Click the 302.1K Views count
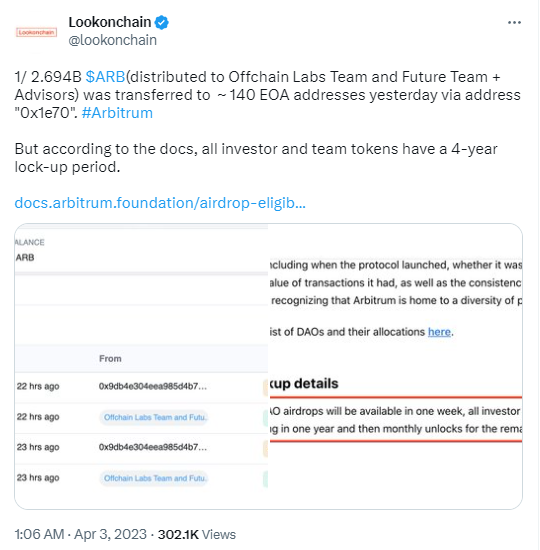The width and height of the screenshot is (540, 550). [196, 534]
